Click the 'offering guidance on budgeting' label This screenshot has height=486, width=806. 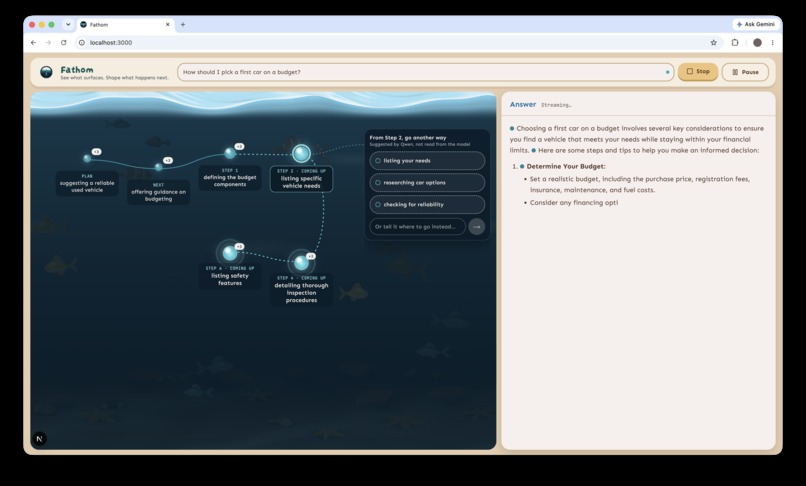tap(158, 195)
